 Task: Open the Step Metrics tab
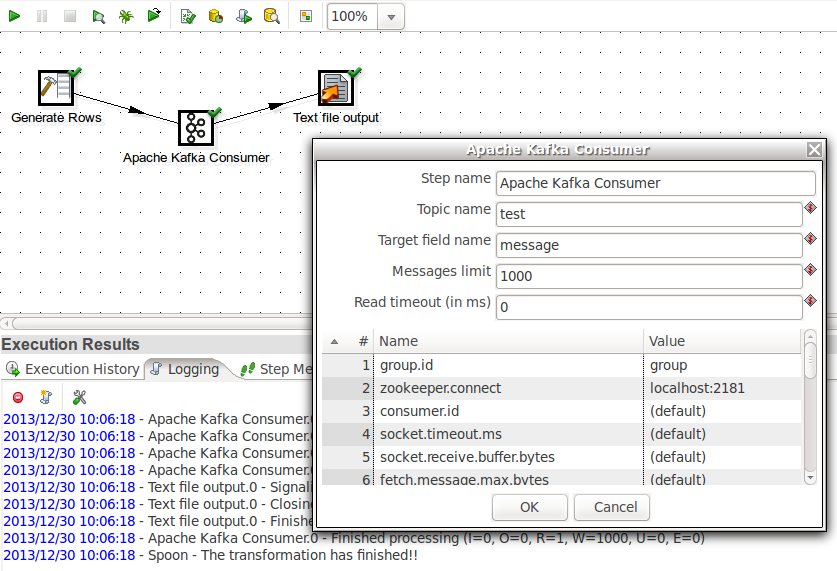tap(277, 369)
